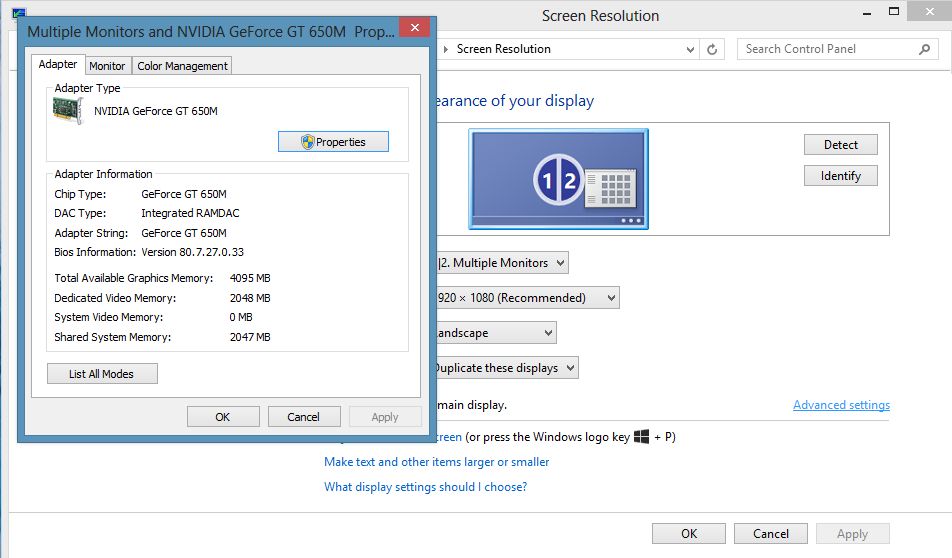Click the breadcrumb arrow before Screen Resolution
The image size is (952, 558).
446,49
